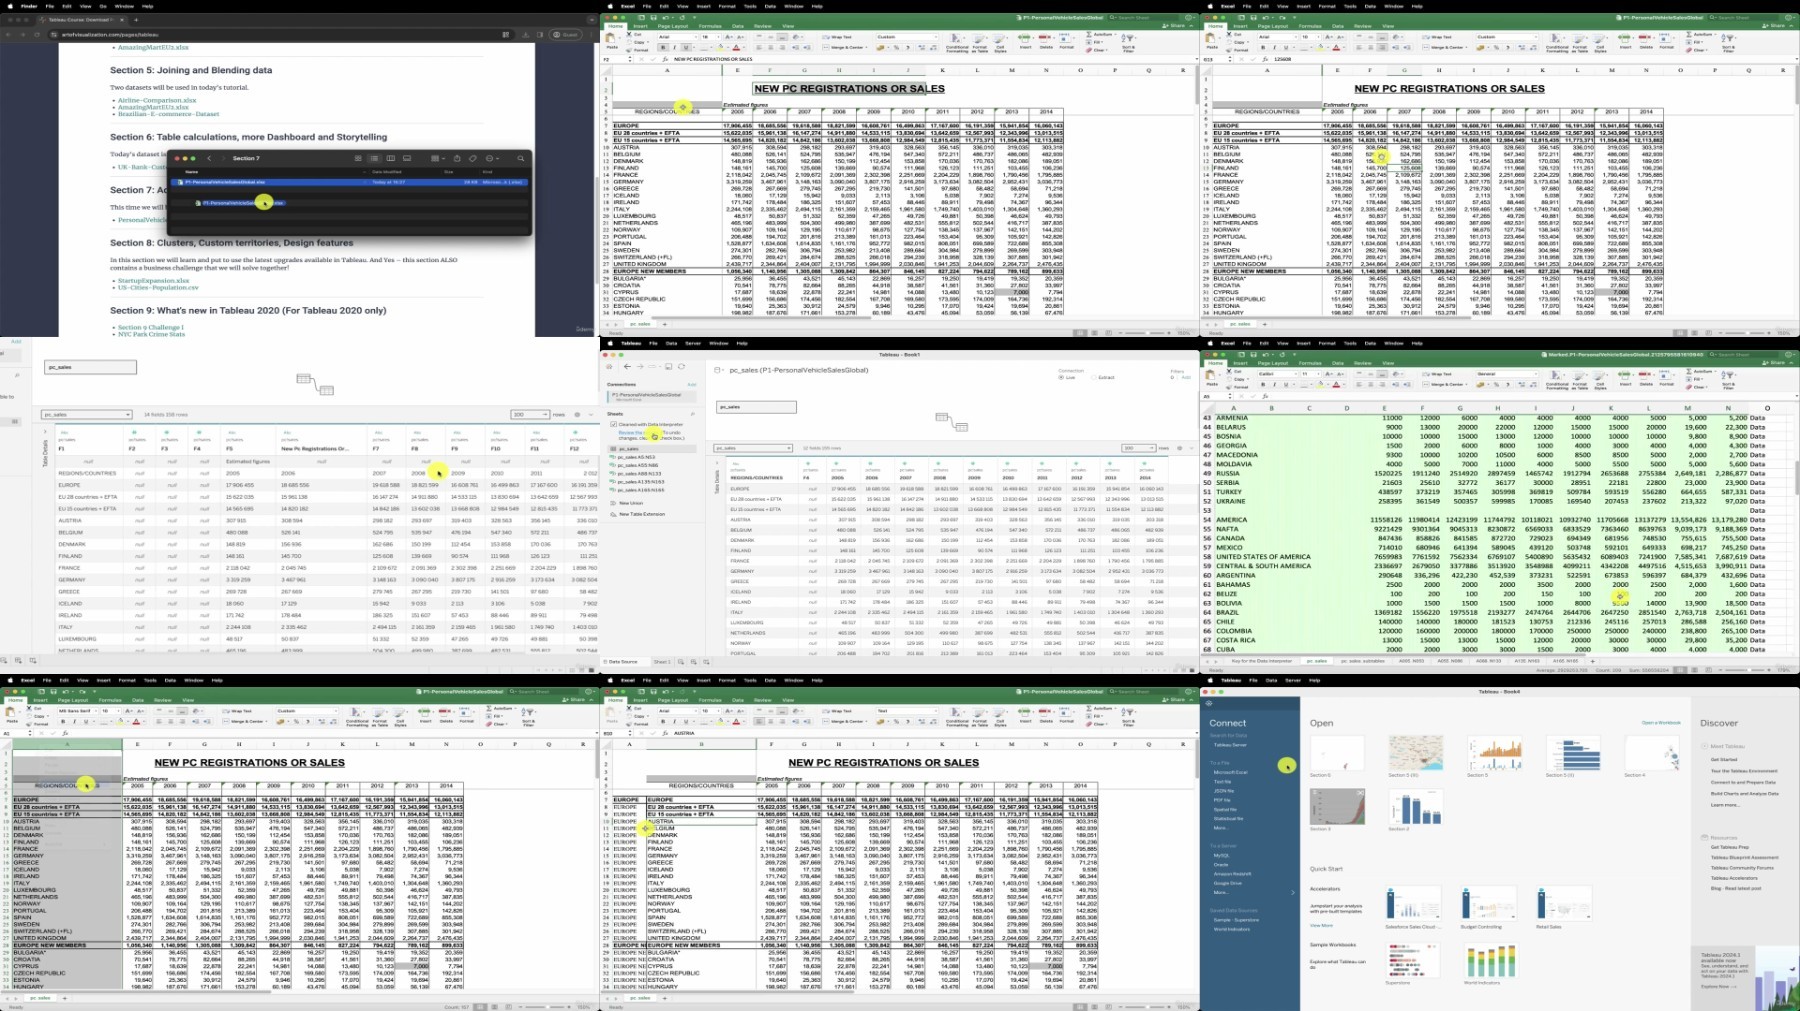Select the pc_sales A88:N133 sheet in Tableau's list
Viewport: 1800px width, 1011px height.
click(x=637, y=473)
